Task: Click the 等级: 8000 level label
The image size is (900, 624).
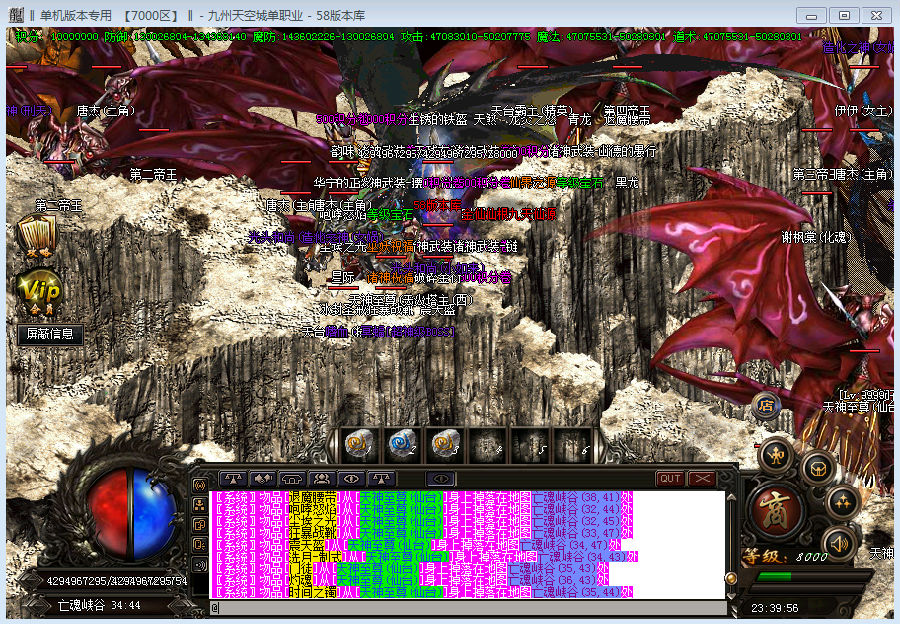Action: [x=785, y=556]
